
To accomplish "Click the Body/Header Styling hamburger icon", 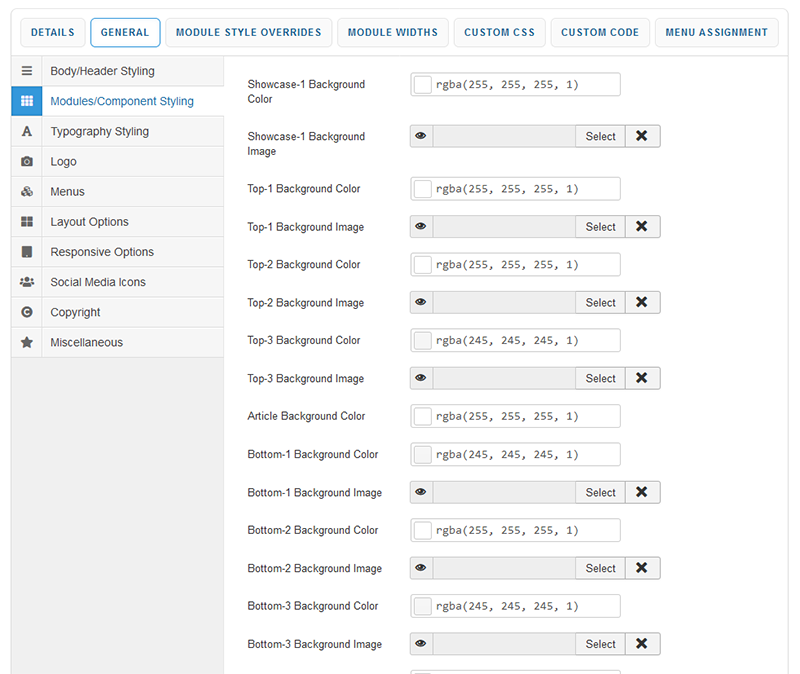I will 27,72.
